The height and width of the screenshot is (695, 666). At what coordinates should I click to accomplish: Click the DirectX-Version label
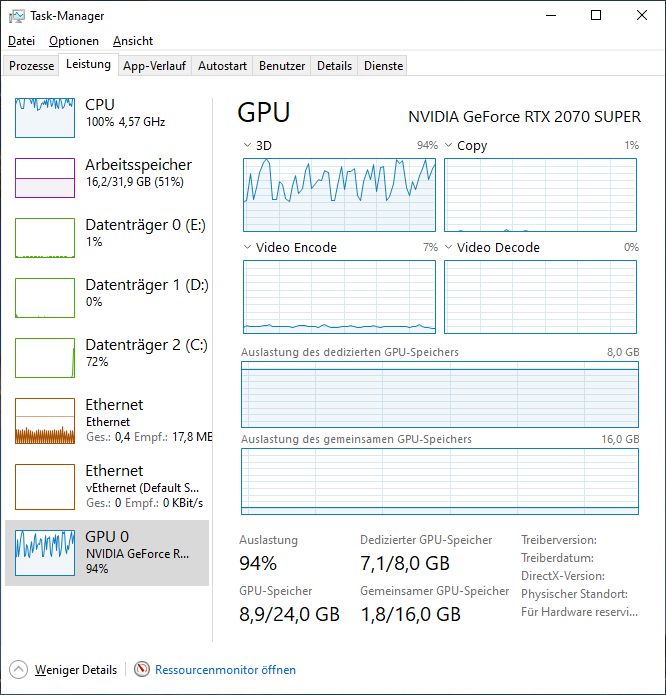[563, 576]
